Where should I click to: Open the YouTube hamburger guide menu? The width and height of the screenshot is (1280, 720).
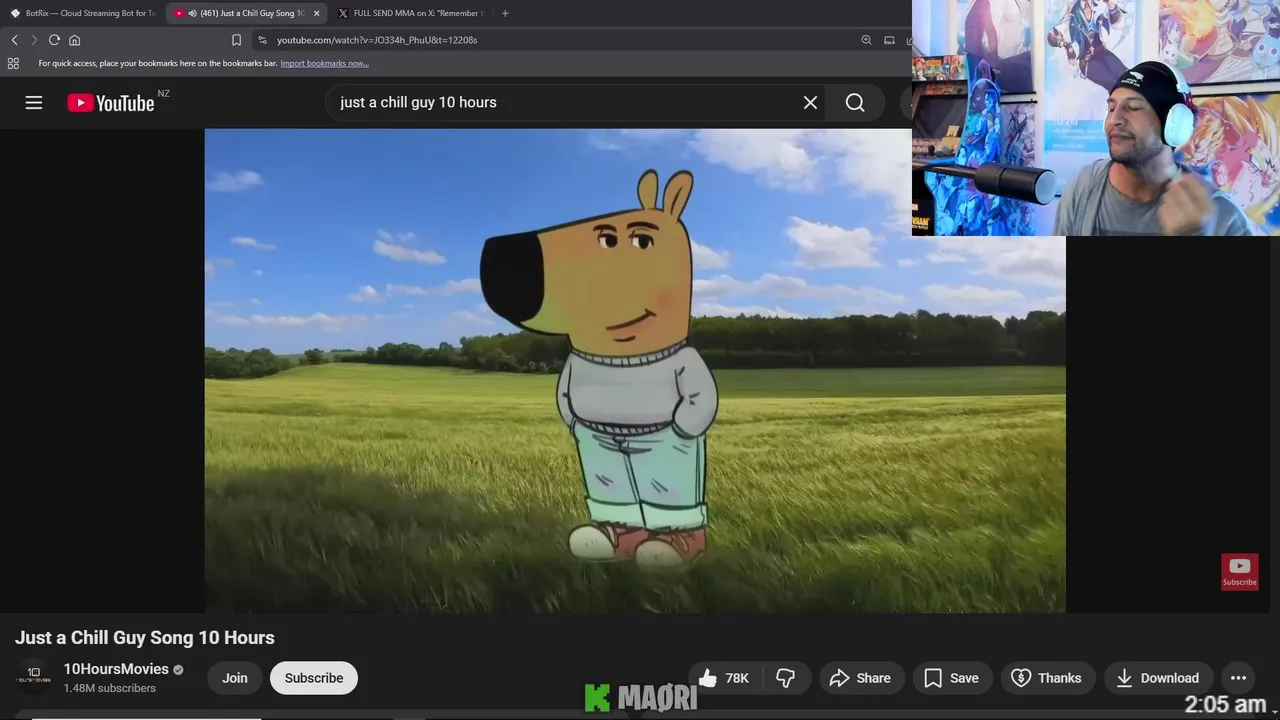pos(34,102)
